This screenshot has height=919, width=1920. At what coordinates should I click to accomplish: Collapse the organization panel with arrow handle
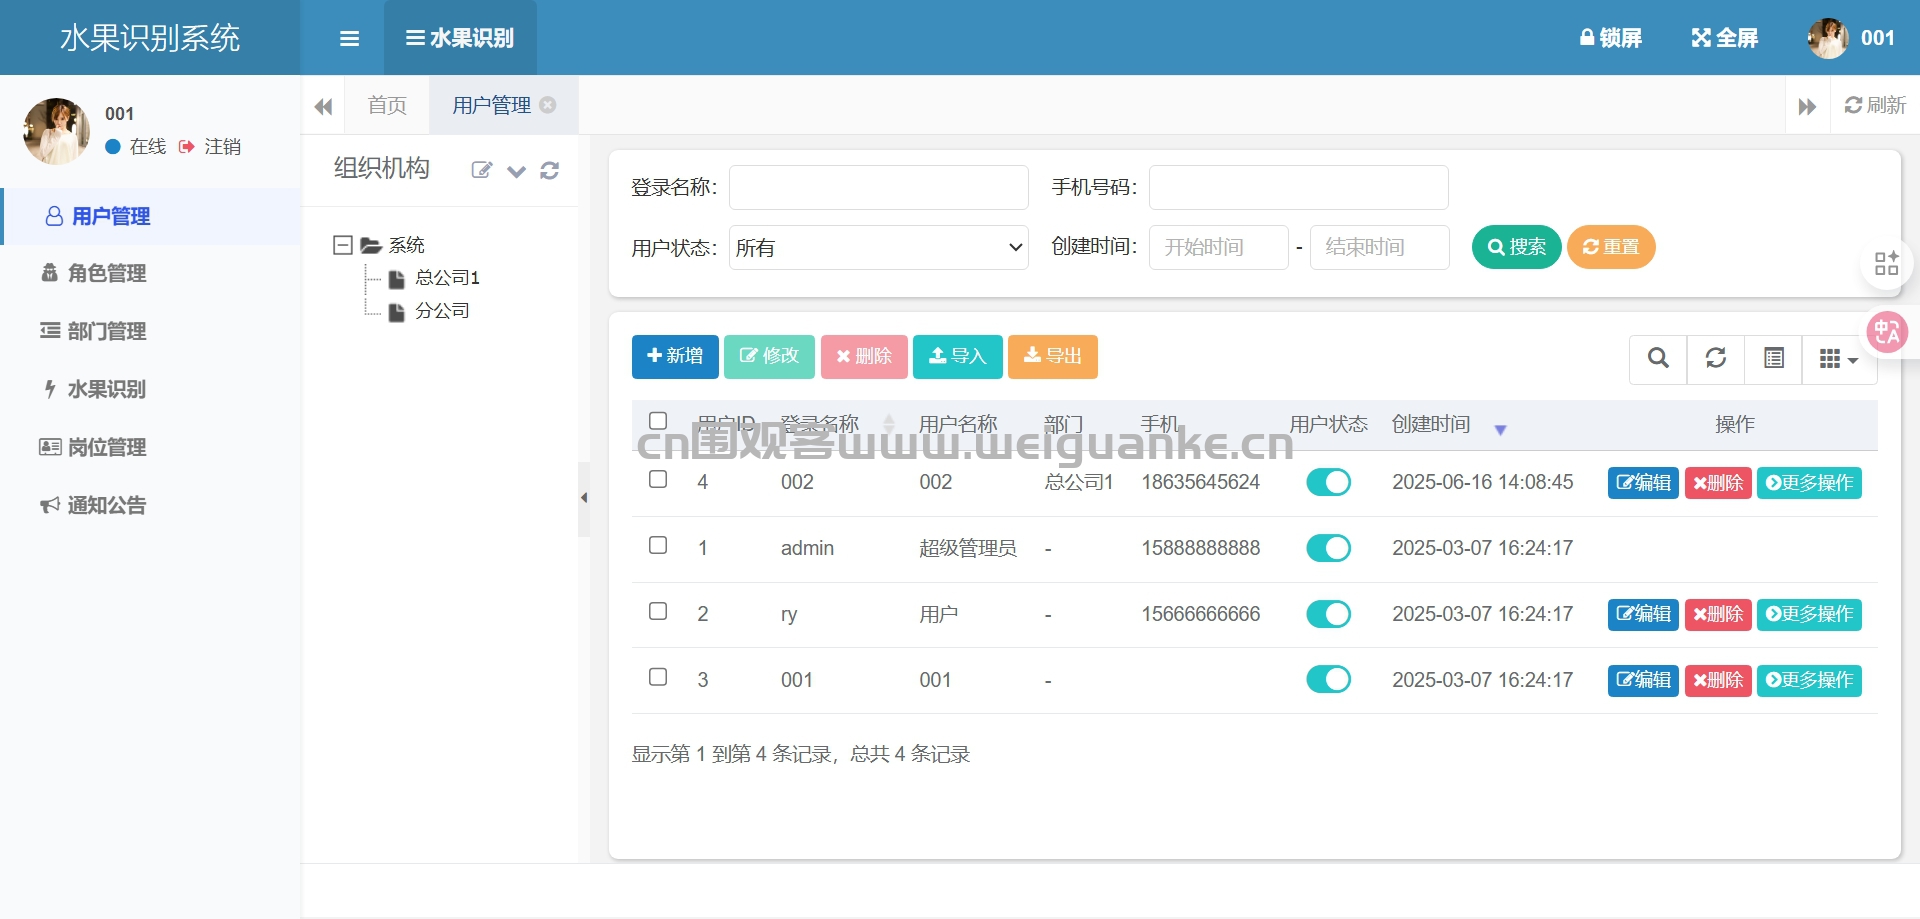[x=584, y=498]
